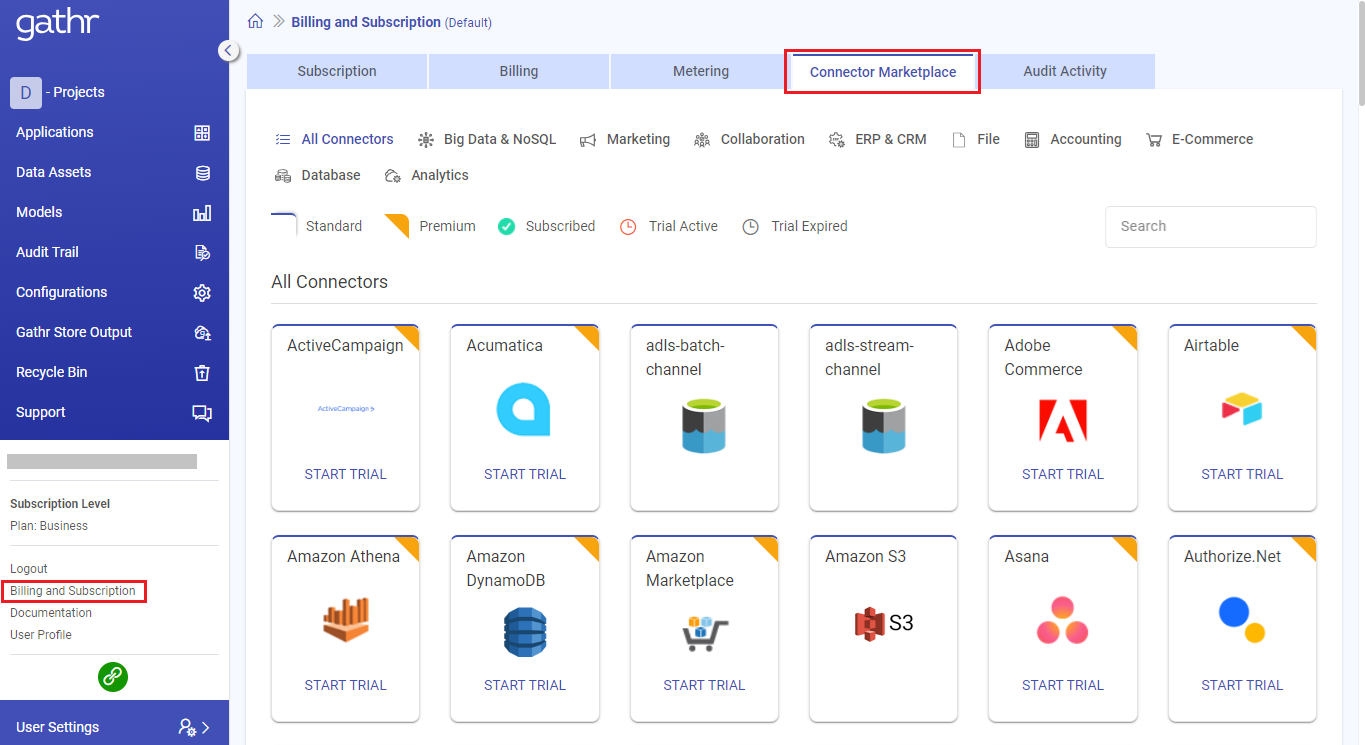1365x745 pixels.
Task: Open the adls-batch-channel connector card
Action: tap(704, 417)
